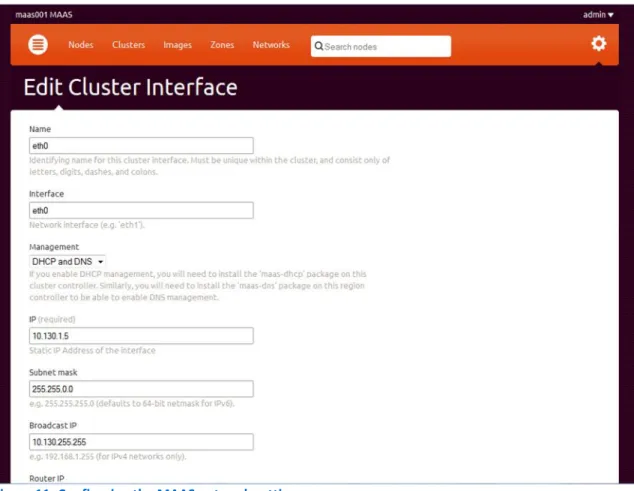Expand the Management DHCP and DNS dropdown
The height and width of the screenshot is (491, 634).
point(68,262)
